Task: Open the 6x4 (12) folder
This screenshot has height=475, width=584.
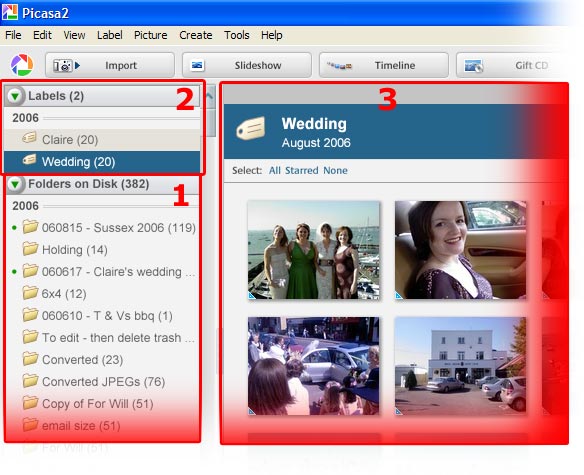Action: point(64,294)
